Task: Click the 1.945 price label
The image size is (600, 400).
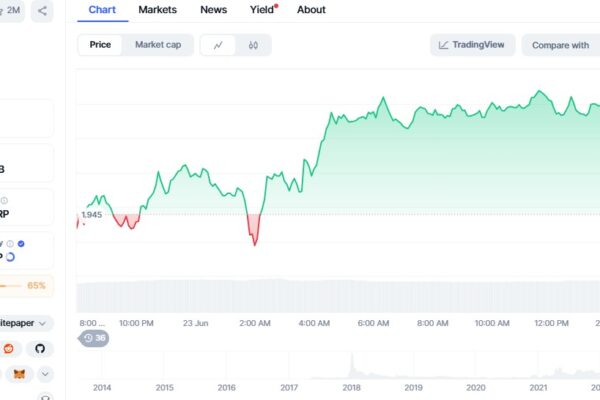Action: point(92,215)
